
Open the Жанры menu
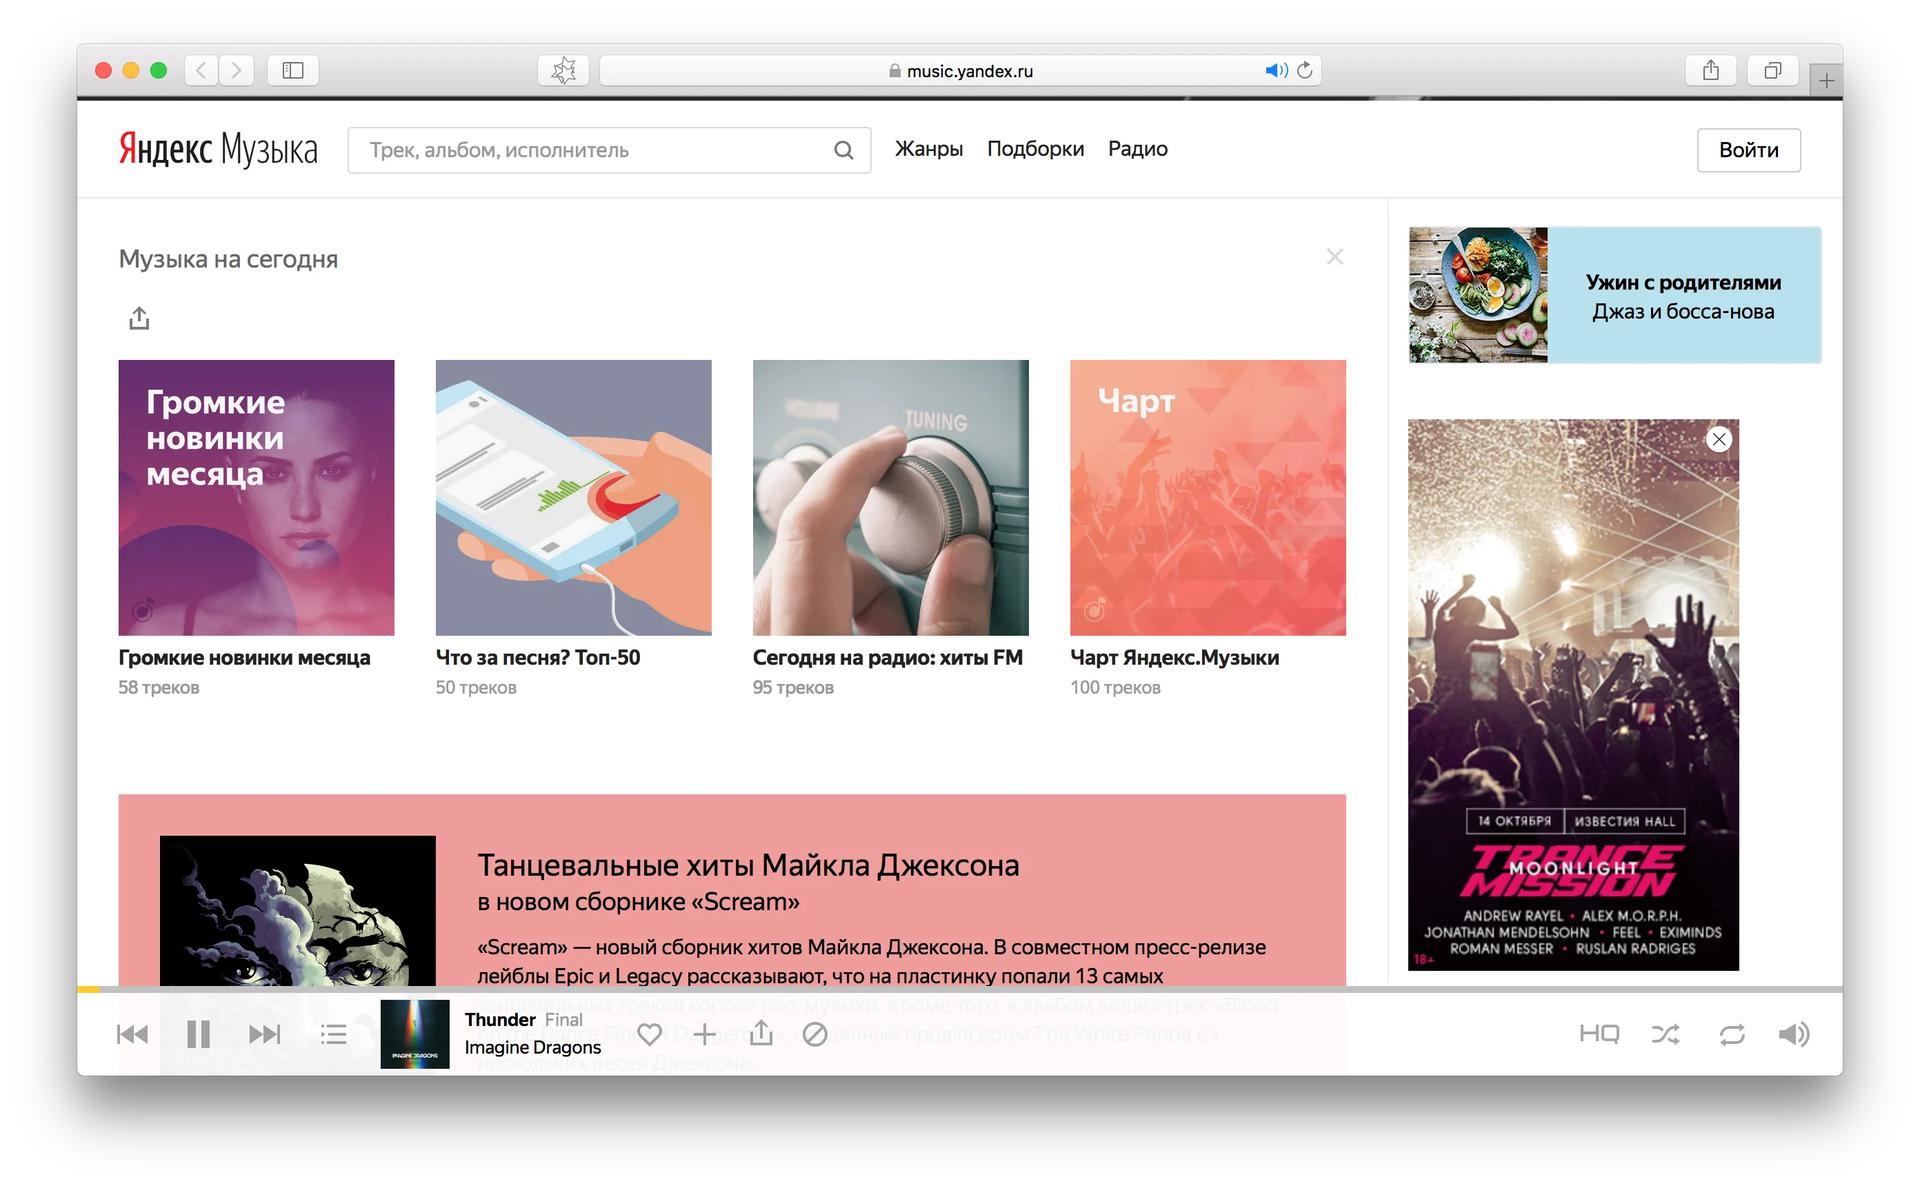(x=928, y=149)
